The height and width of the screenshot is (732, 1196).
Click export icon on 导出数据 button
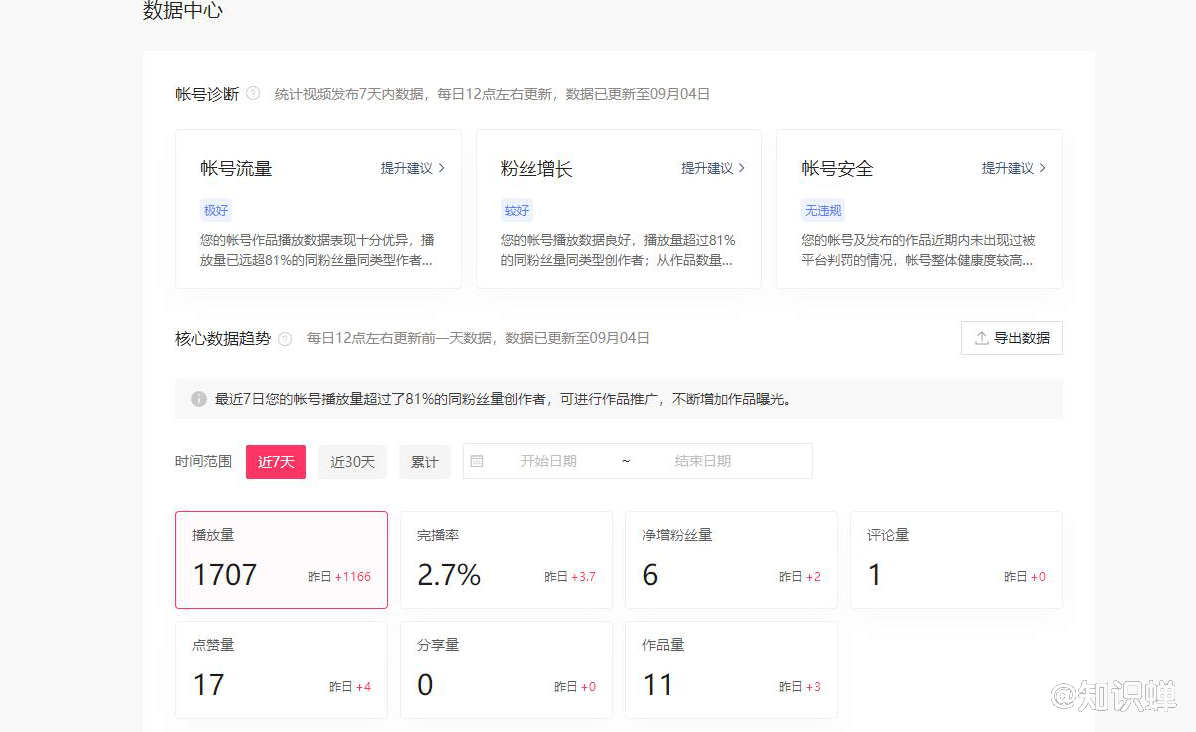[x=981, y=338]
